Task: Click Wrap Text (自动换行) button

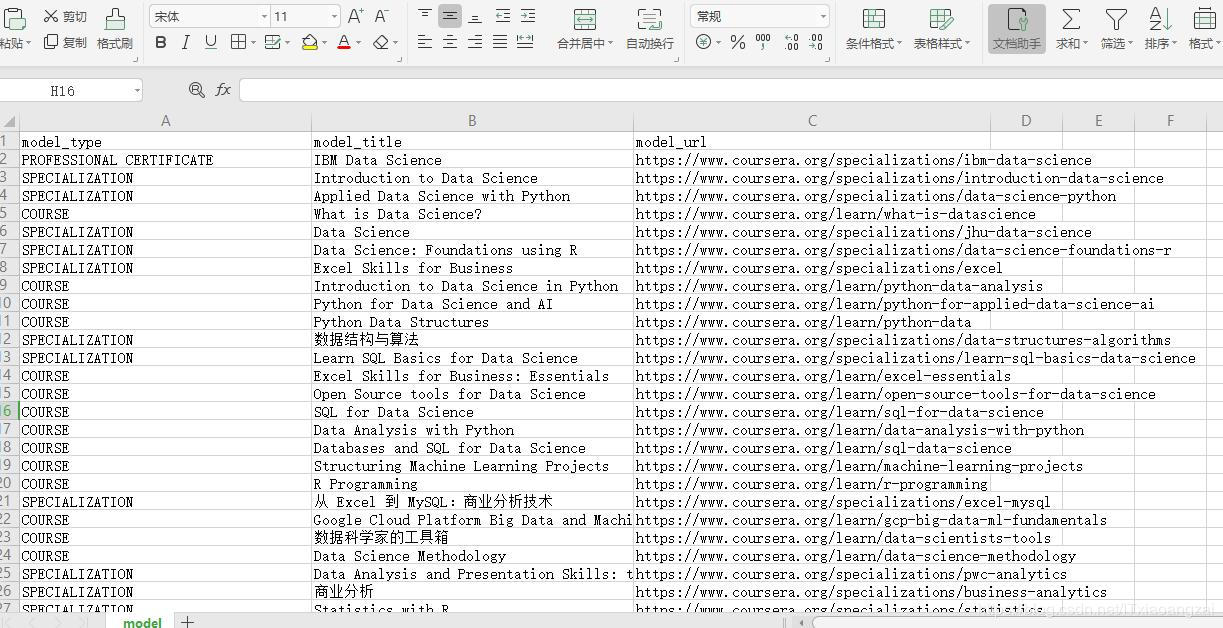Action: pyautogui.click(x=650, y=29)
